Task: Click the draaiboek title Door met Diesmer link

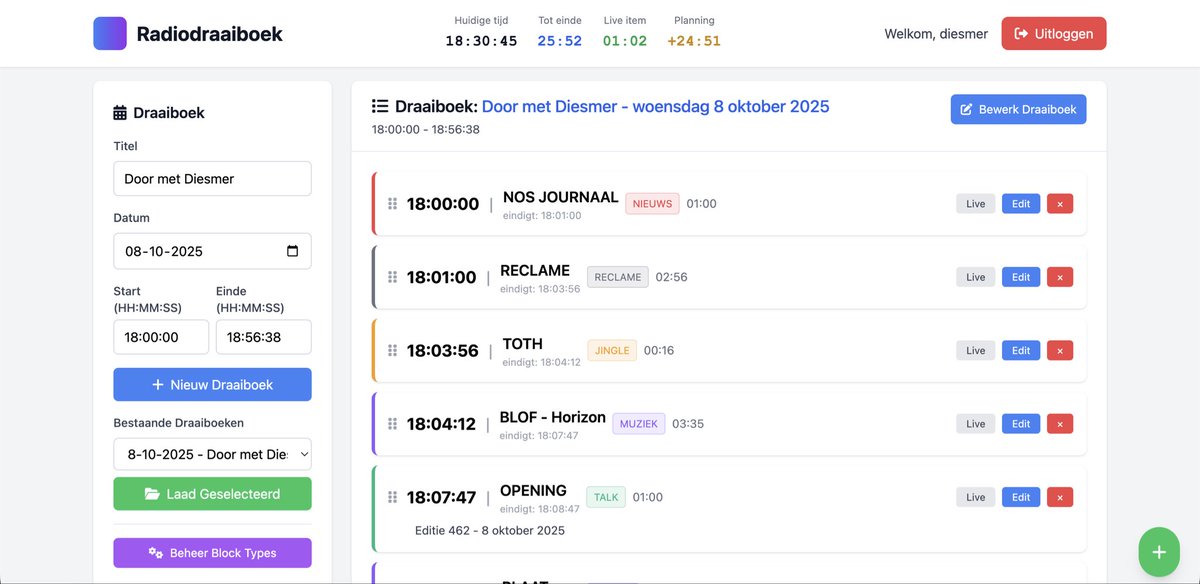Action: [655, 106]
